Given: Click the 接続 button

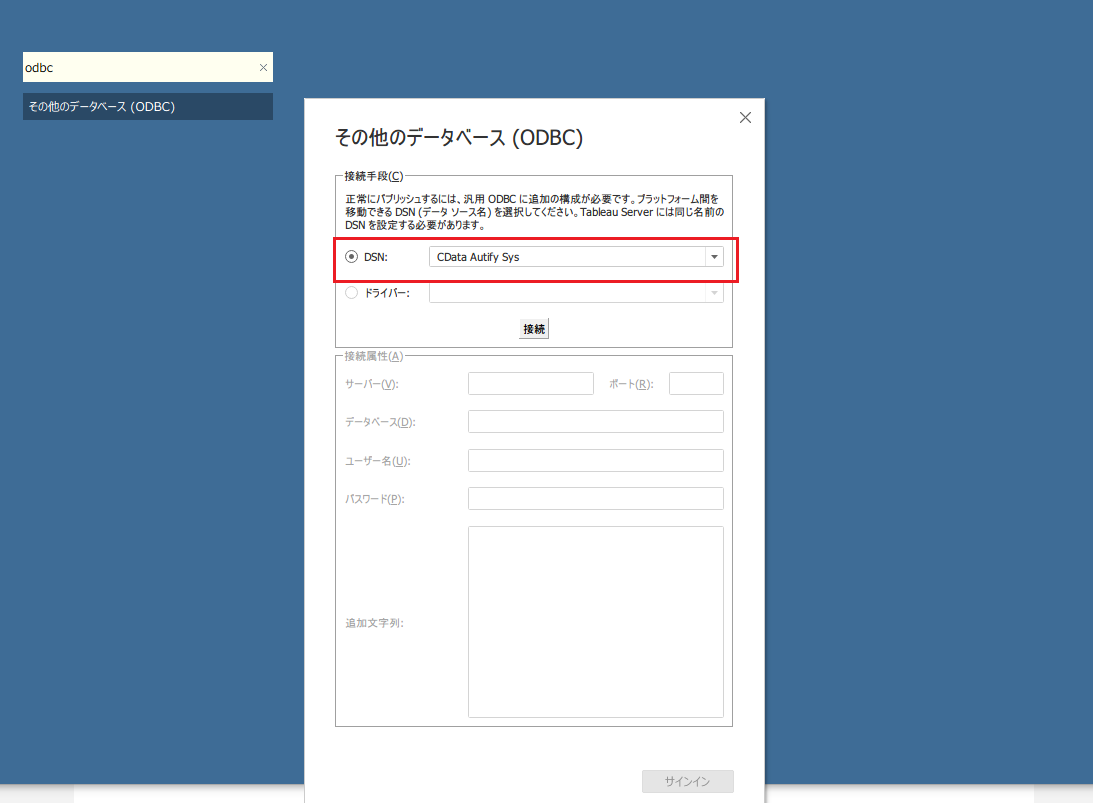Looking at the screenshot, I should tap(533, 328).
